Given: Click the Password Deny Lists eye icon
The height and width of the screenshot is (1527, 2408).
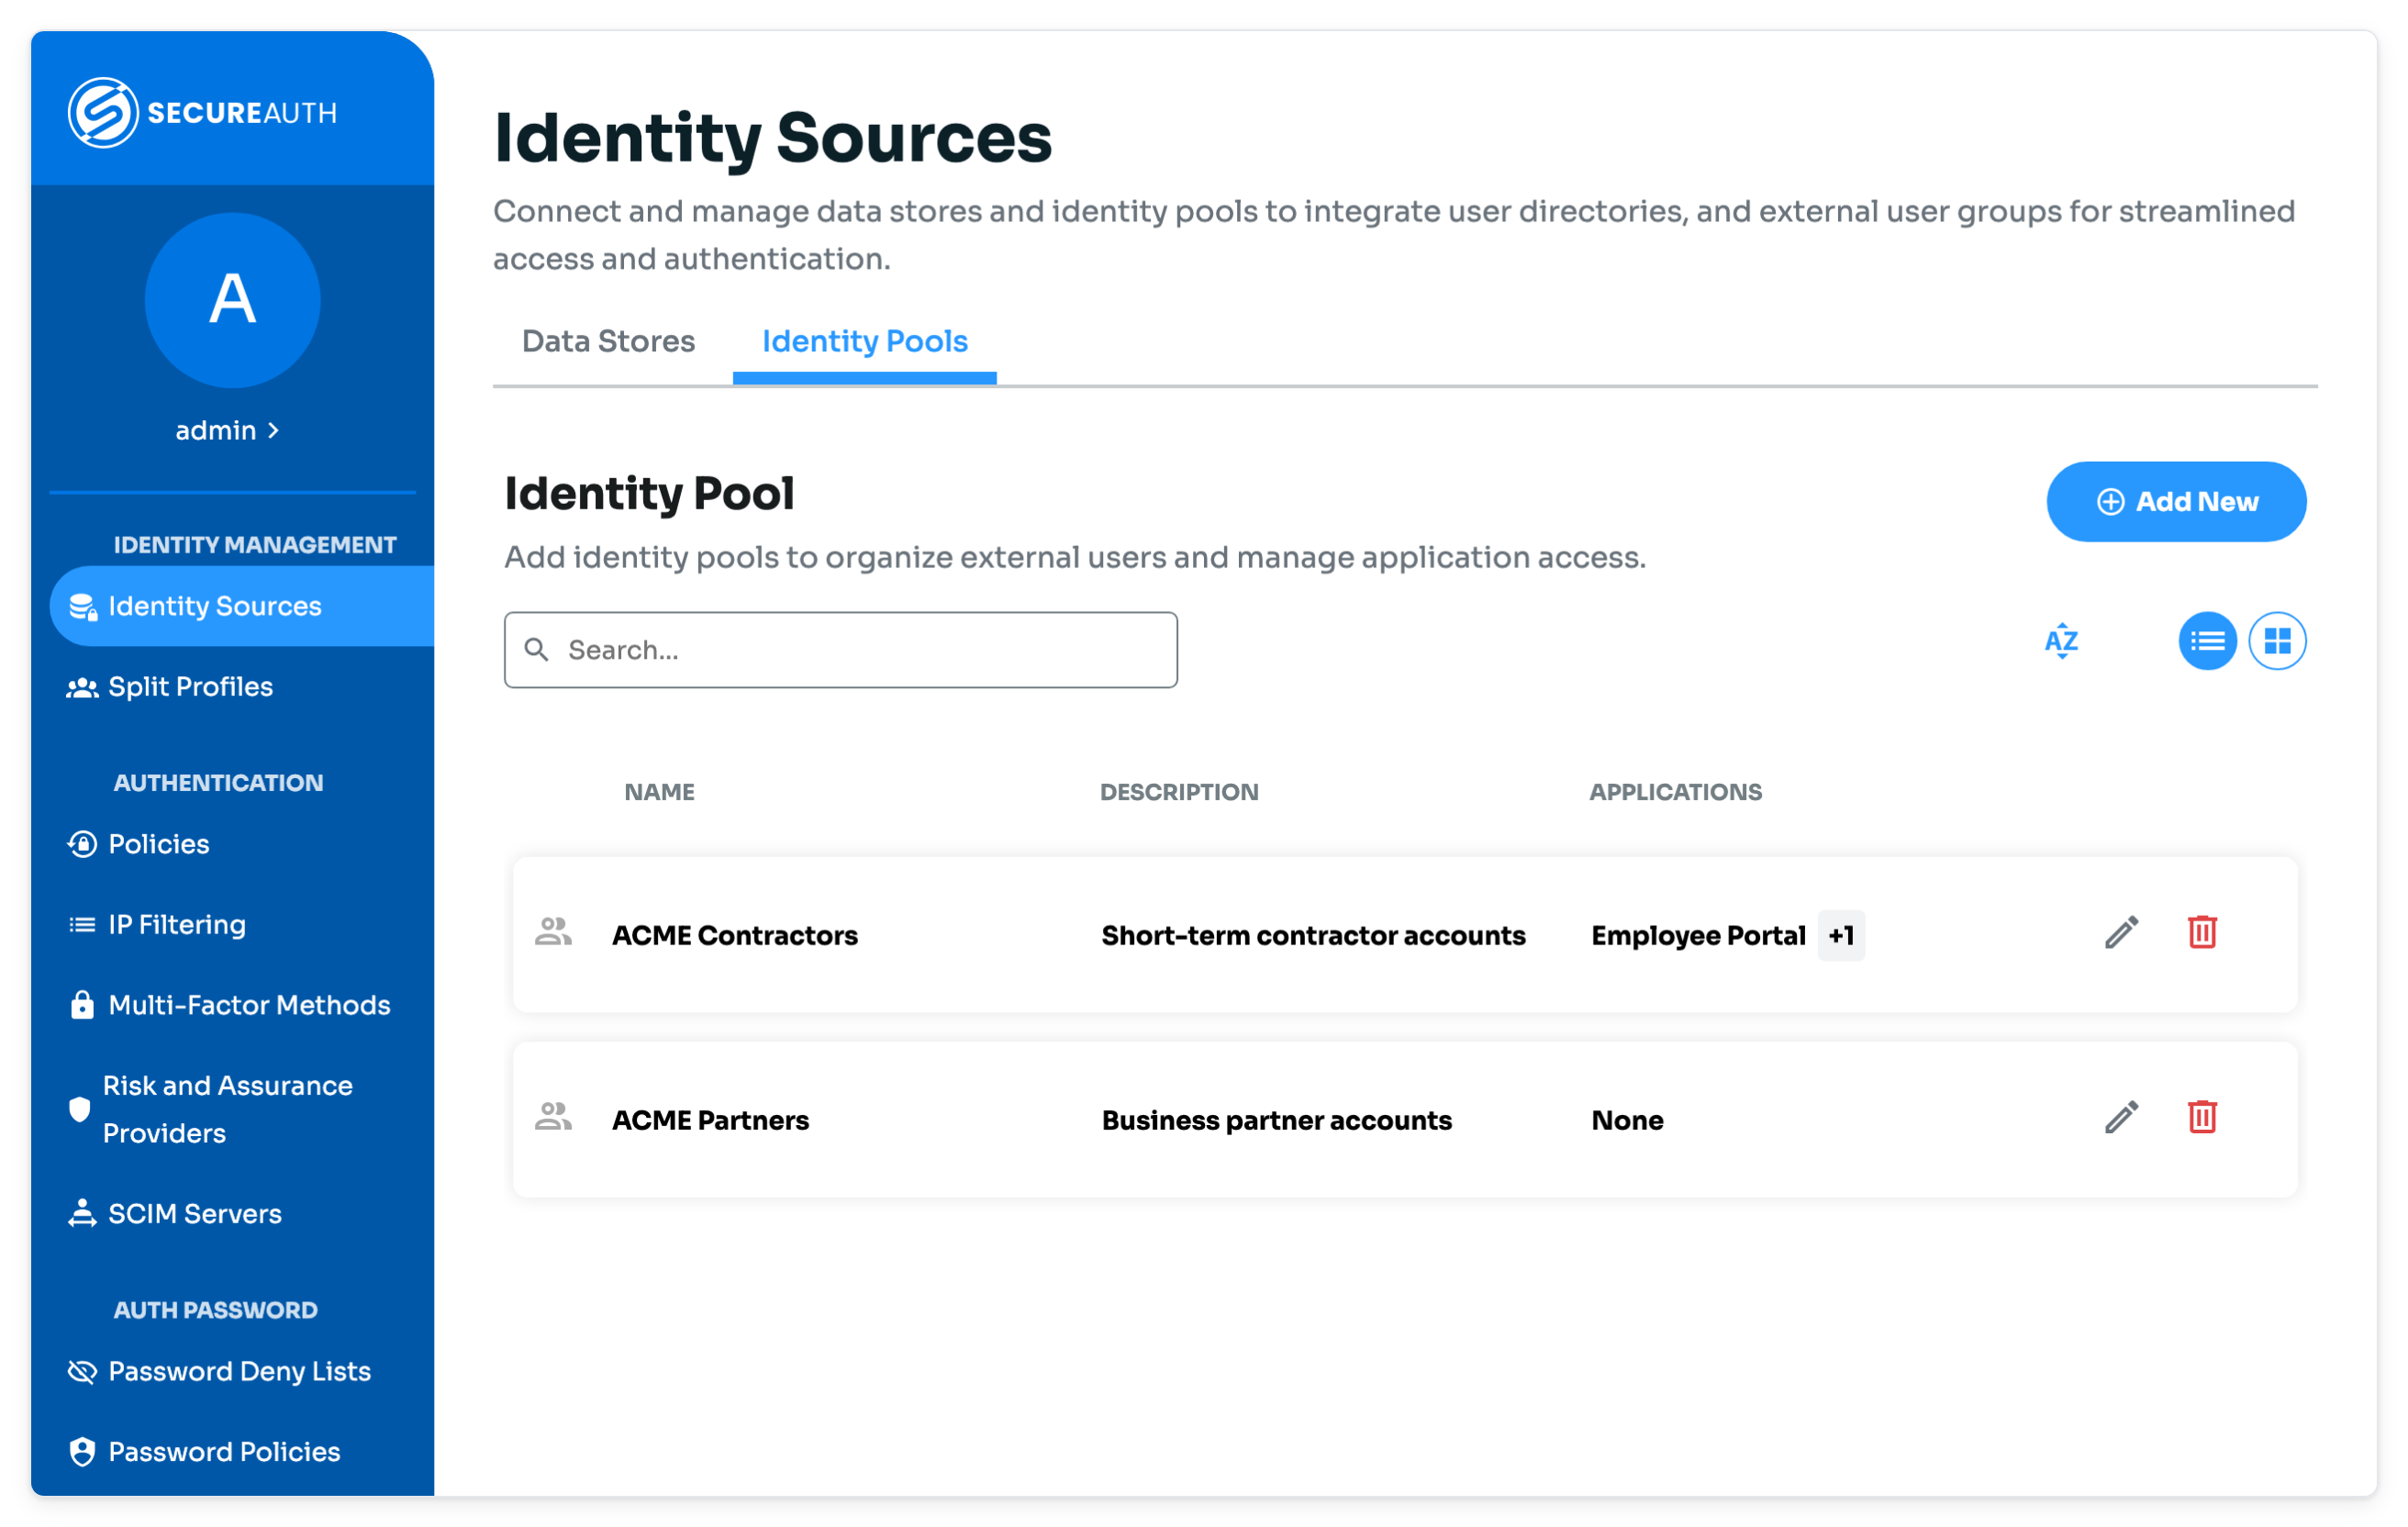Looking at the screenshot, I should 82,1372.
